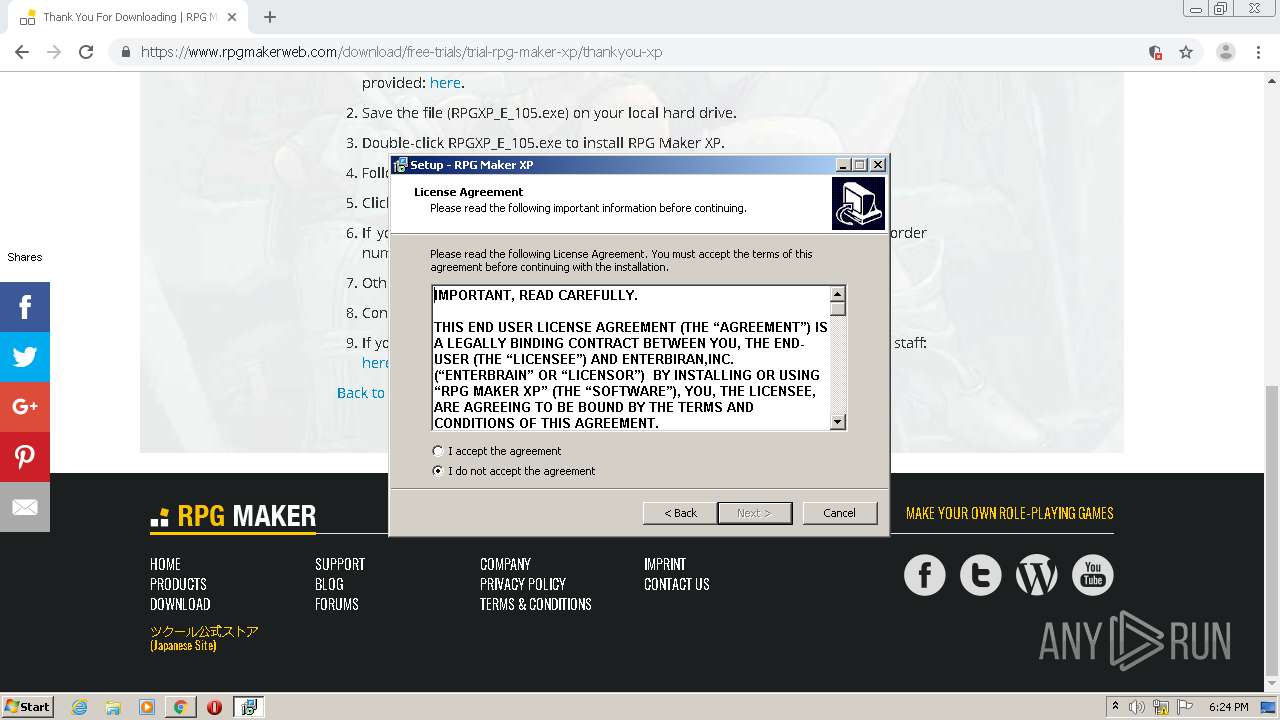
Task: Show hidden tray icons arrow
Action: (1115, 707)
